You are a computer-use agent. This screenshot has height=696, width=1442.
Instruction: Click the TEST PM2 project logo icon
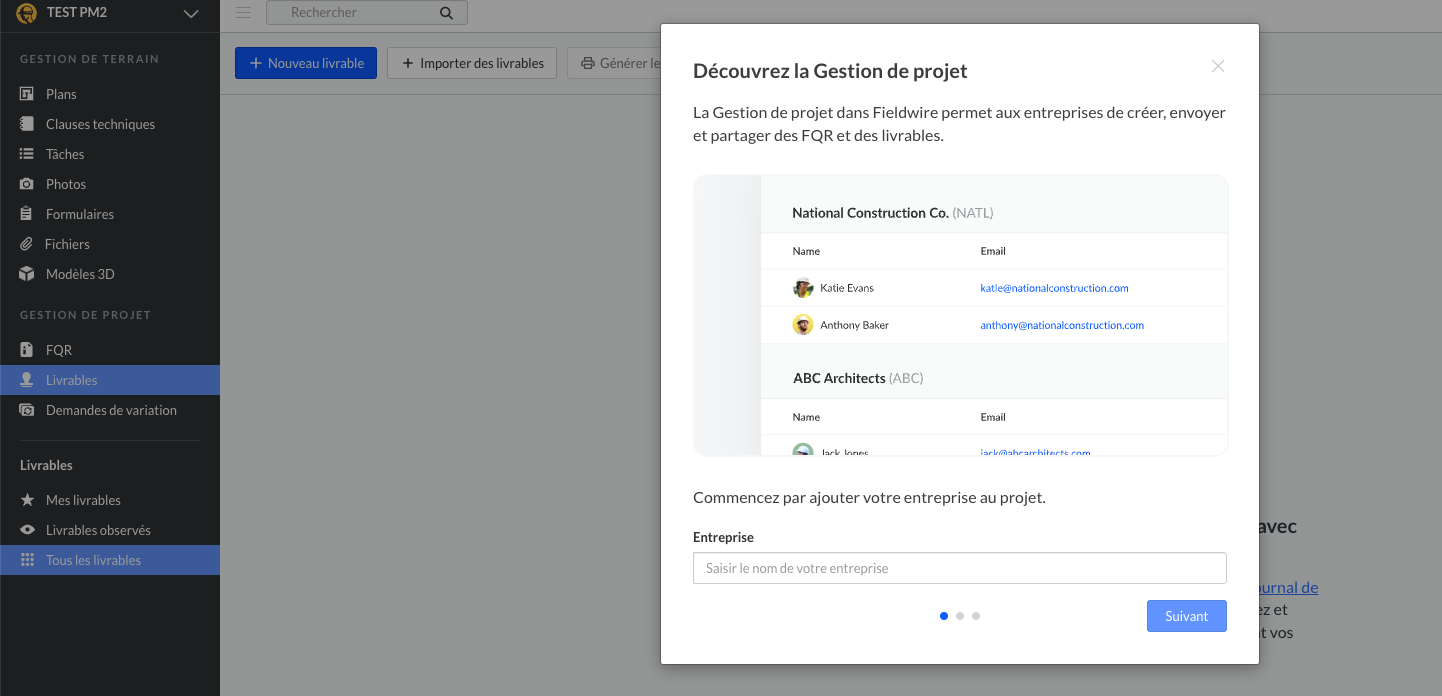pyautogui.click(x=27, y=13)
